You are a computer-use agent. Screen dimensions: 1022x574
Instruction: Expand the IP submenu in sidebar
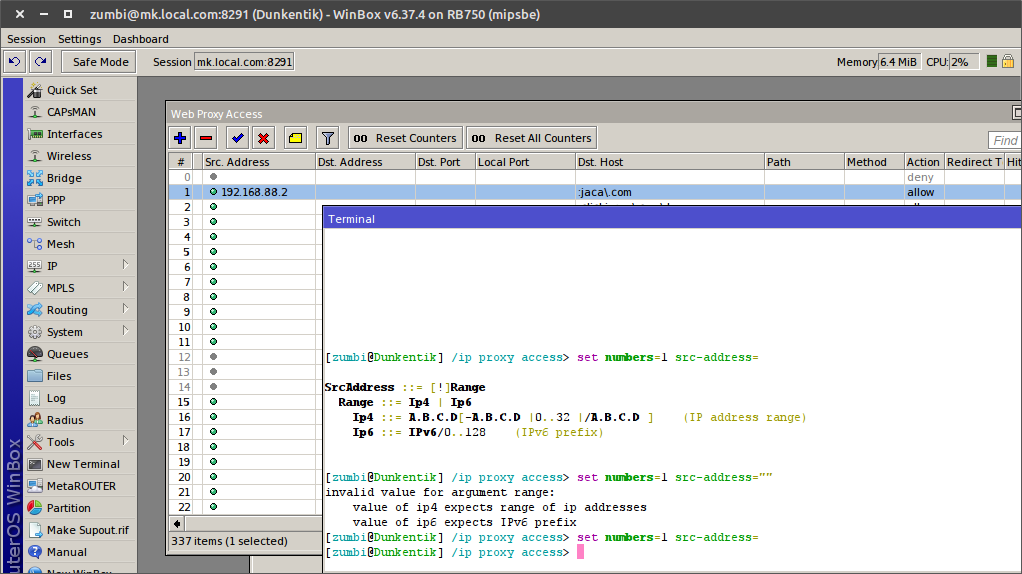[80, 266]
